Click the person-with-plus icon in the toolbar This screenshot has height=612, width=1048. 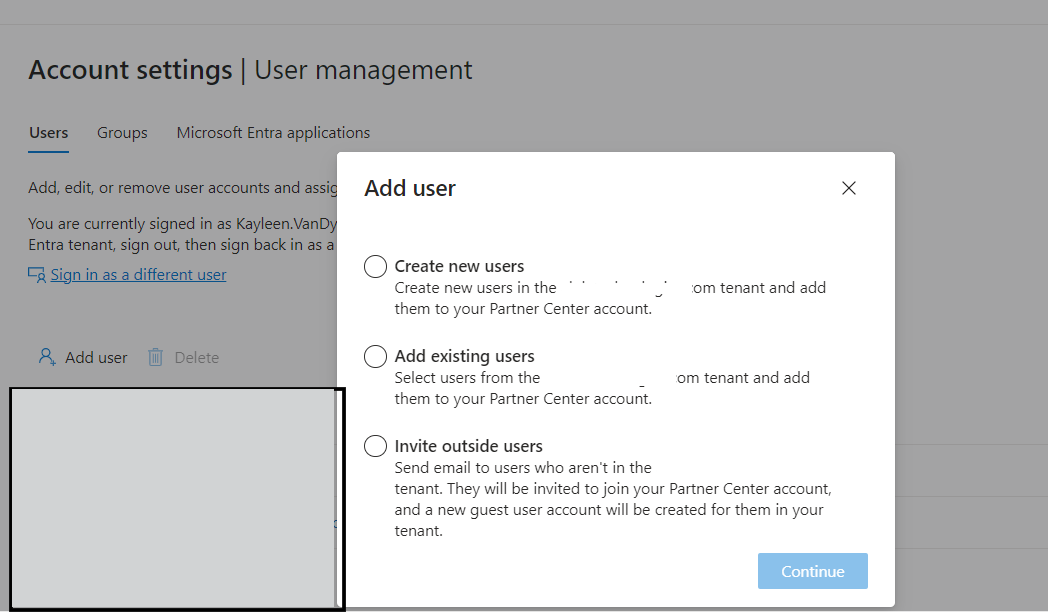tap(46, 356)
